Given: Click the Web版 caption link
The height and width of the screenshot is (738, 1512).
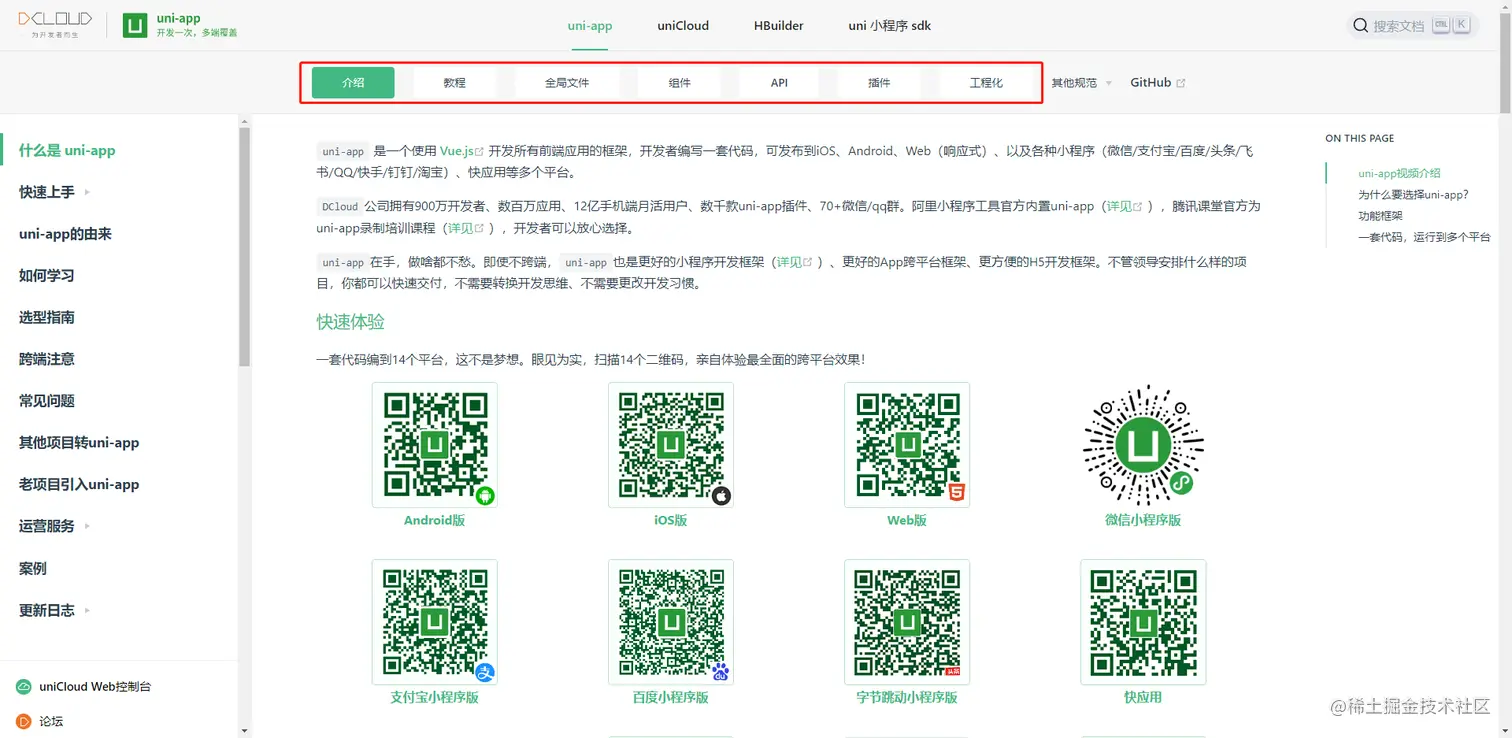Looking at the screenshot, I should click(907, 520).
